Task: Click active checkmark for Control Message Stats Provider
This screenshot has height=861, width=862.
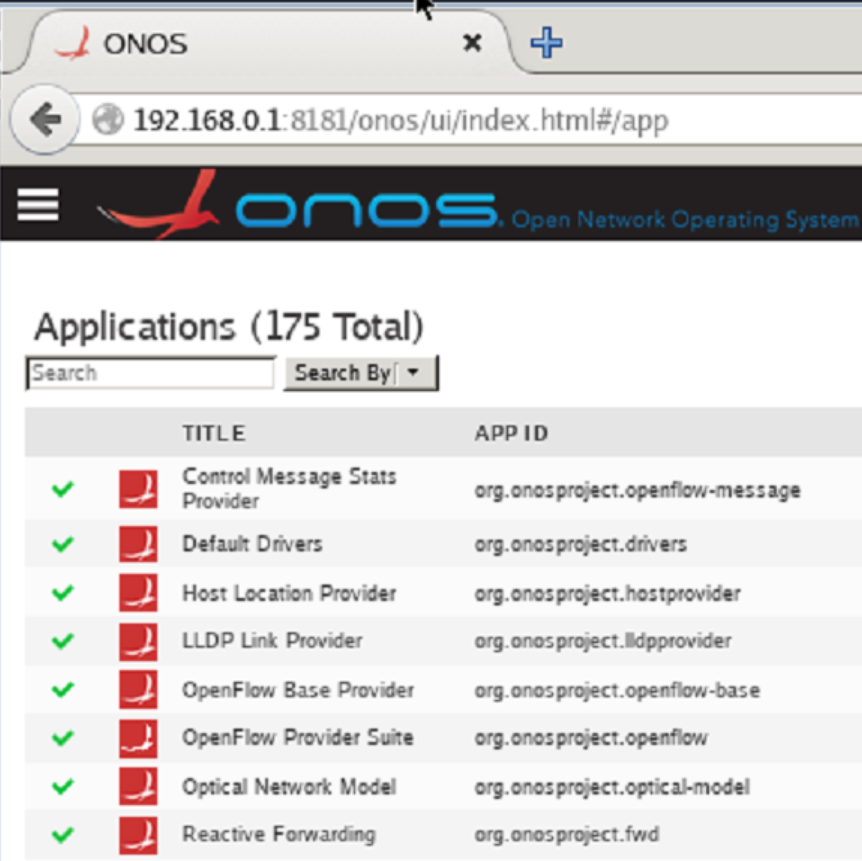Action: pos(63,488)
